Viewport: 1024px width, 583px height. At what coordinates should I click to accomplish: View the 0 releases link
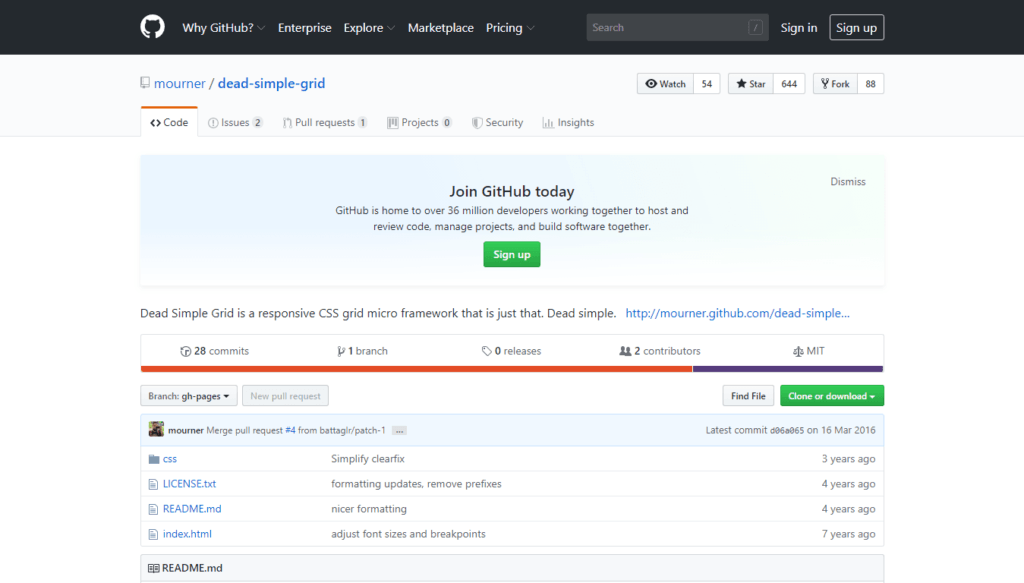(511, 351)
